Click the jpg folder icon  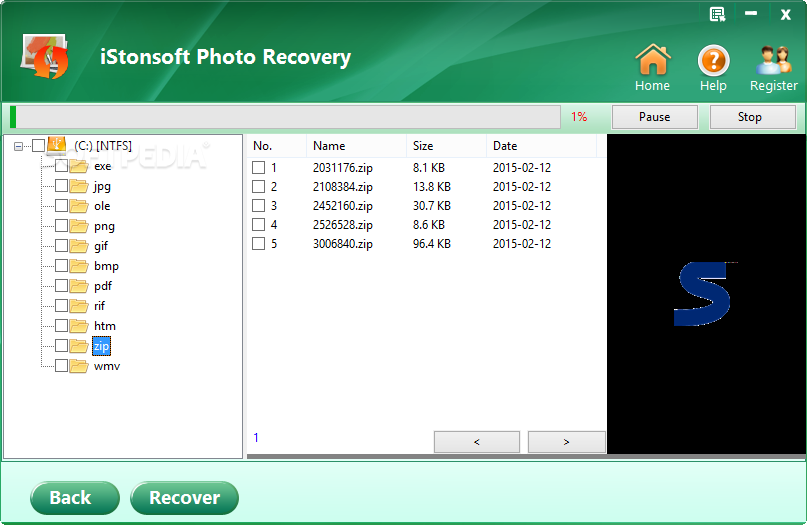tap(79, 186)
